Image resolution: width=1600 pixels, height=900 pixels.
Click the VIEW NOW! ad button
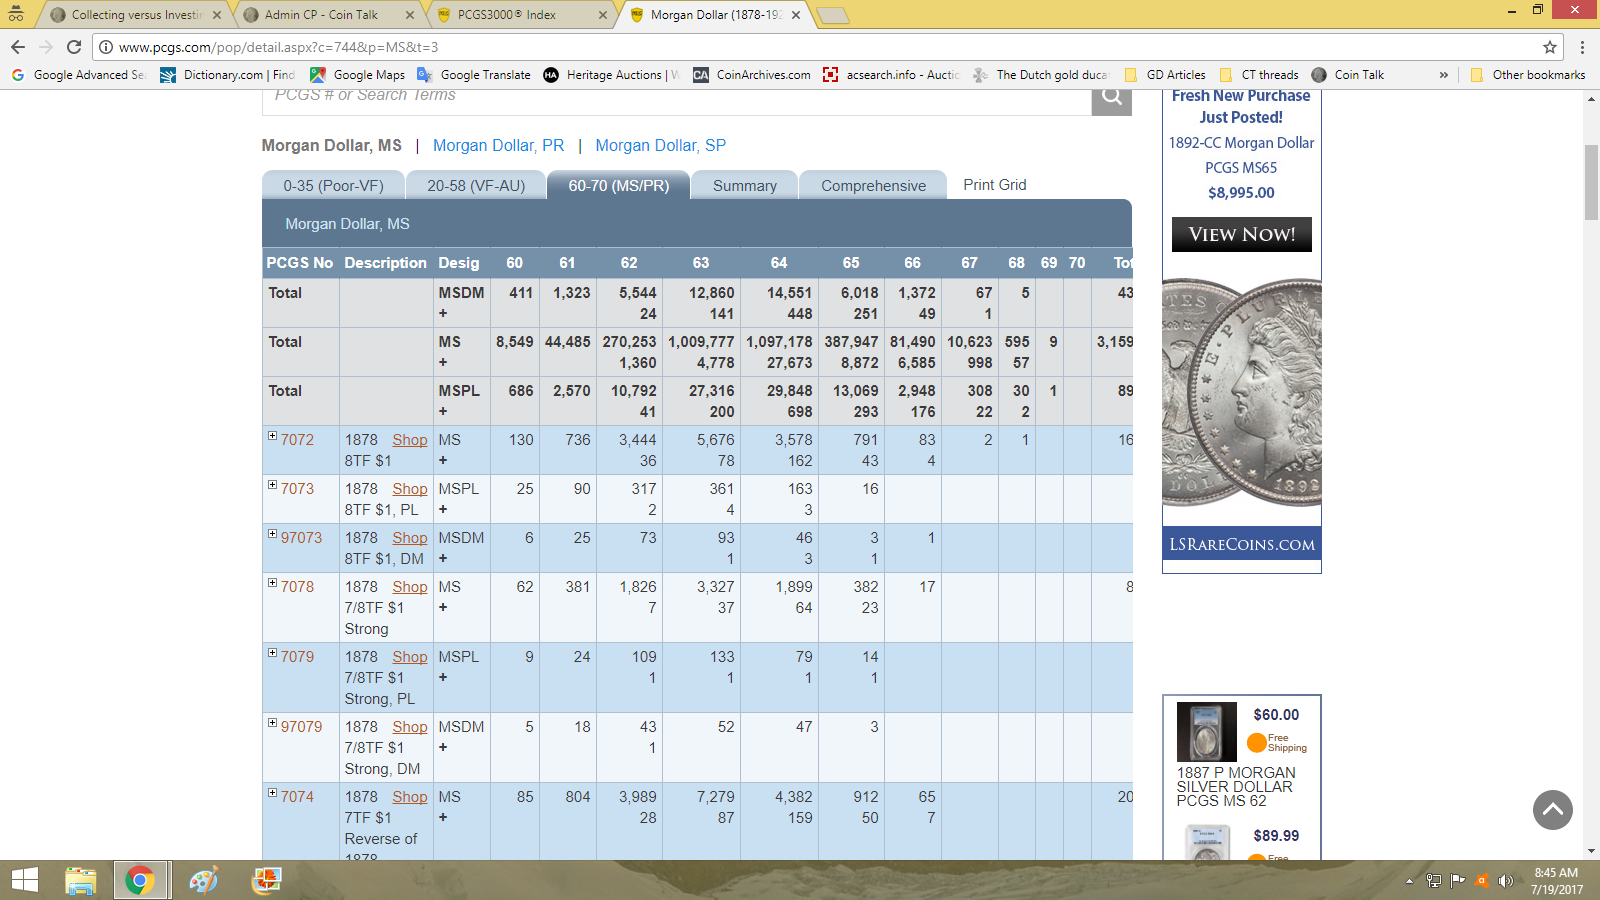point(1242,234)
